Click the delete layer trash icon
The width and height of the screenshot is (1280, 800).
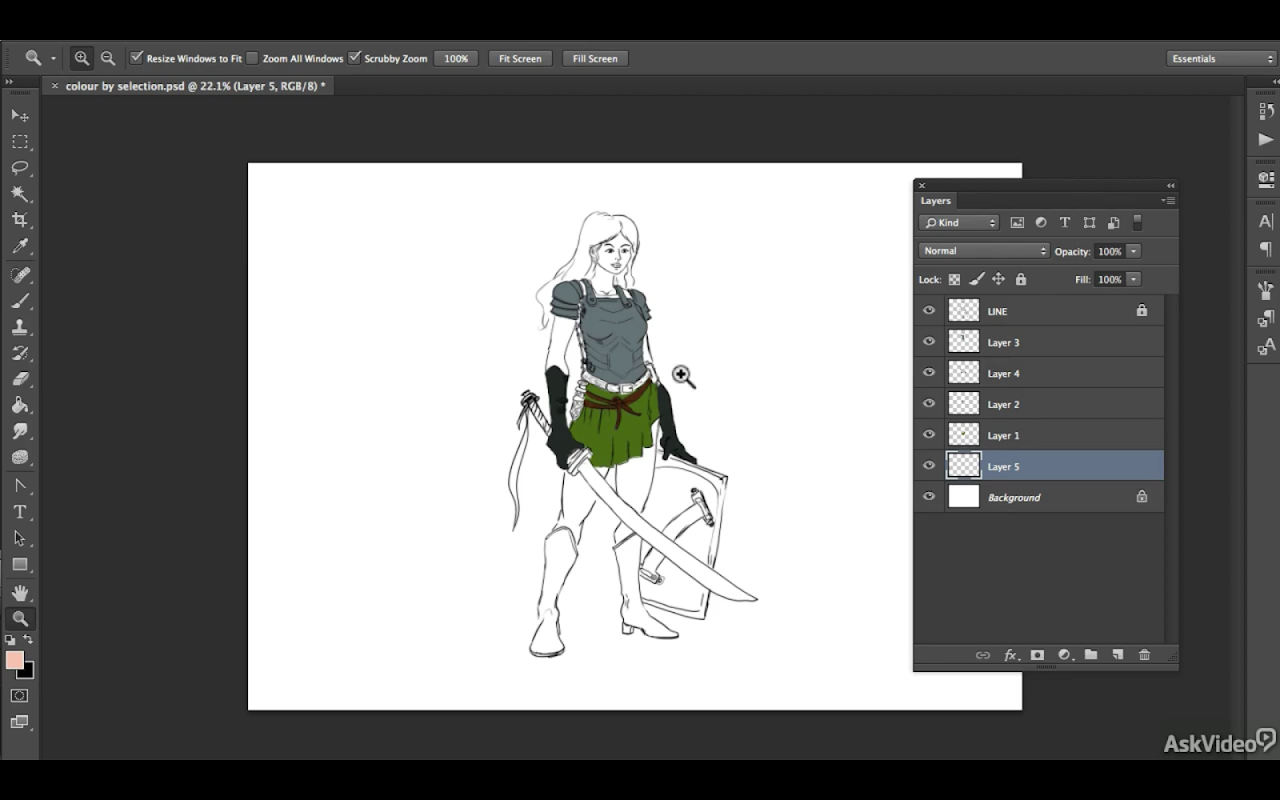point(1144,655)
